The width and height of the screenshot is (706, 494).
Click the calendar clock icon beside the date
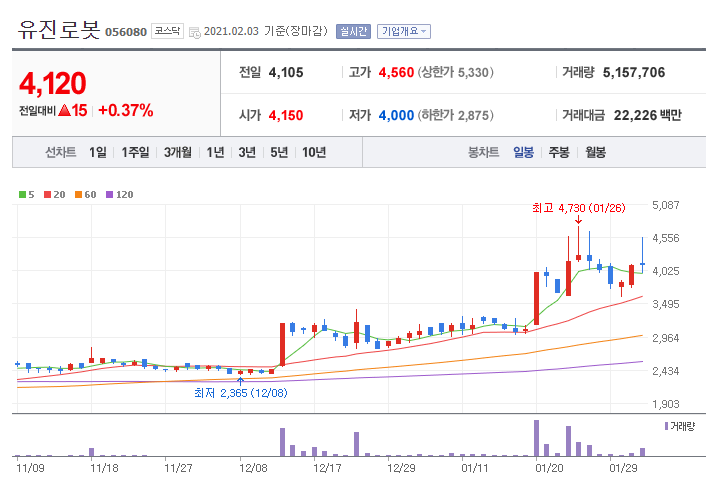(x=195, y=32)
